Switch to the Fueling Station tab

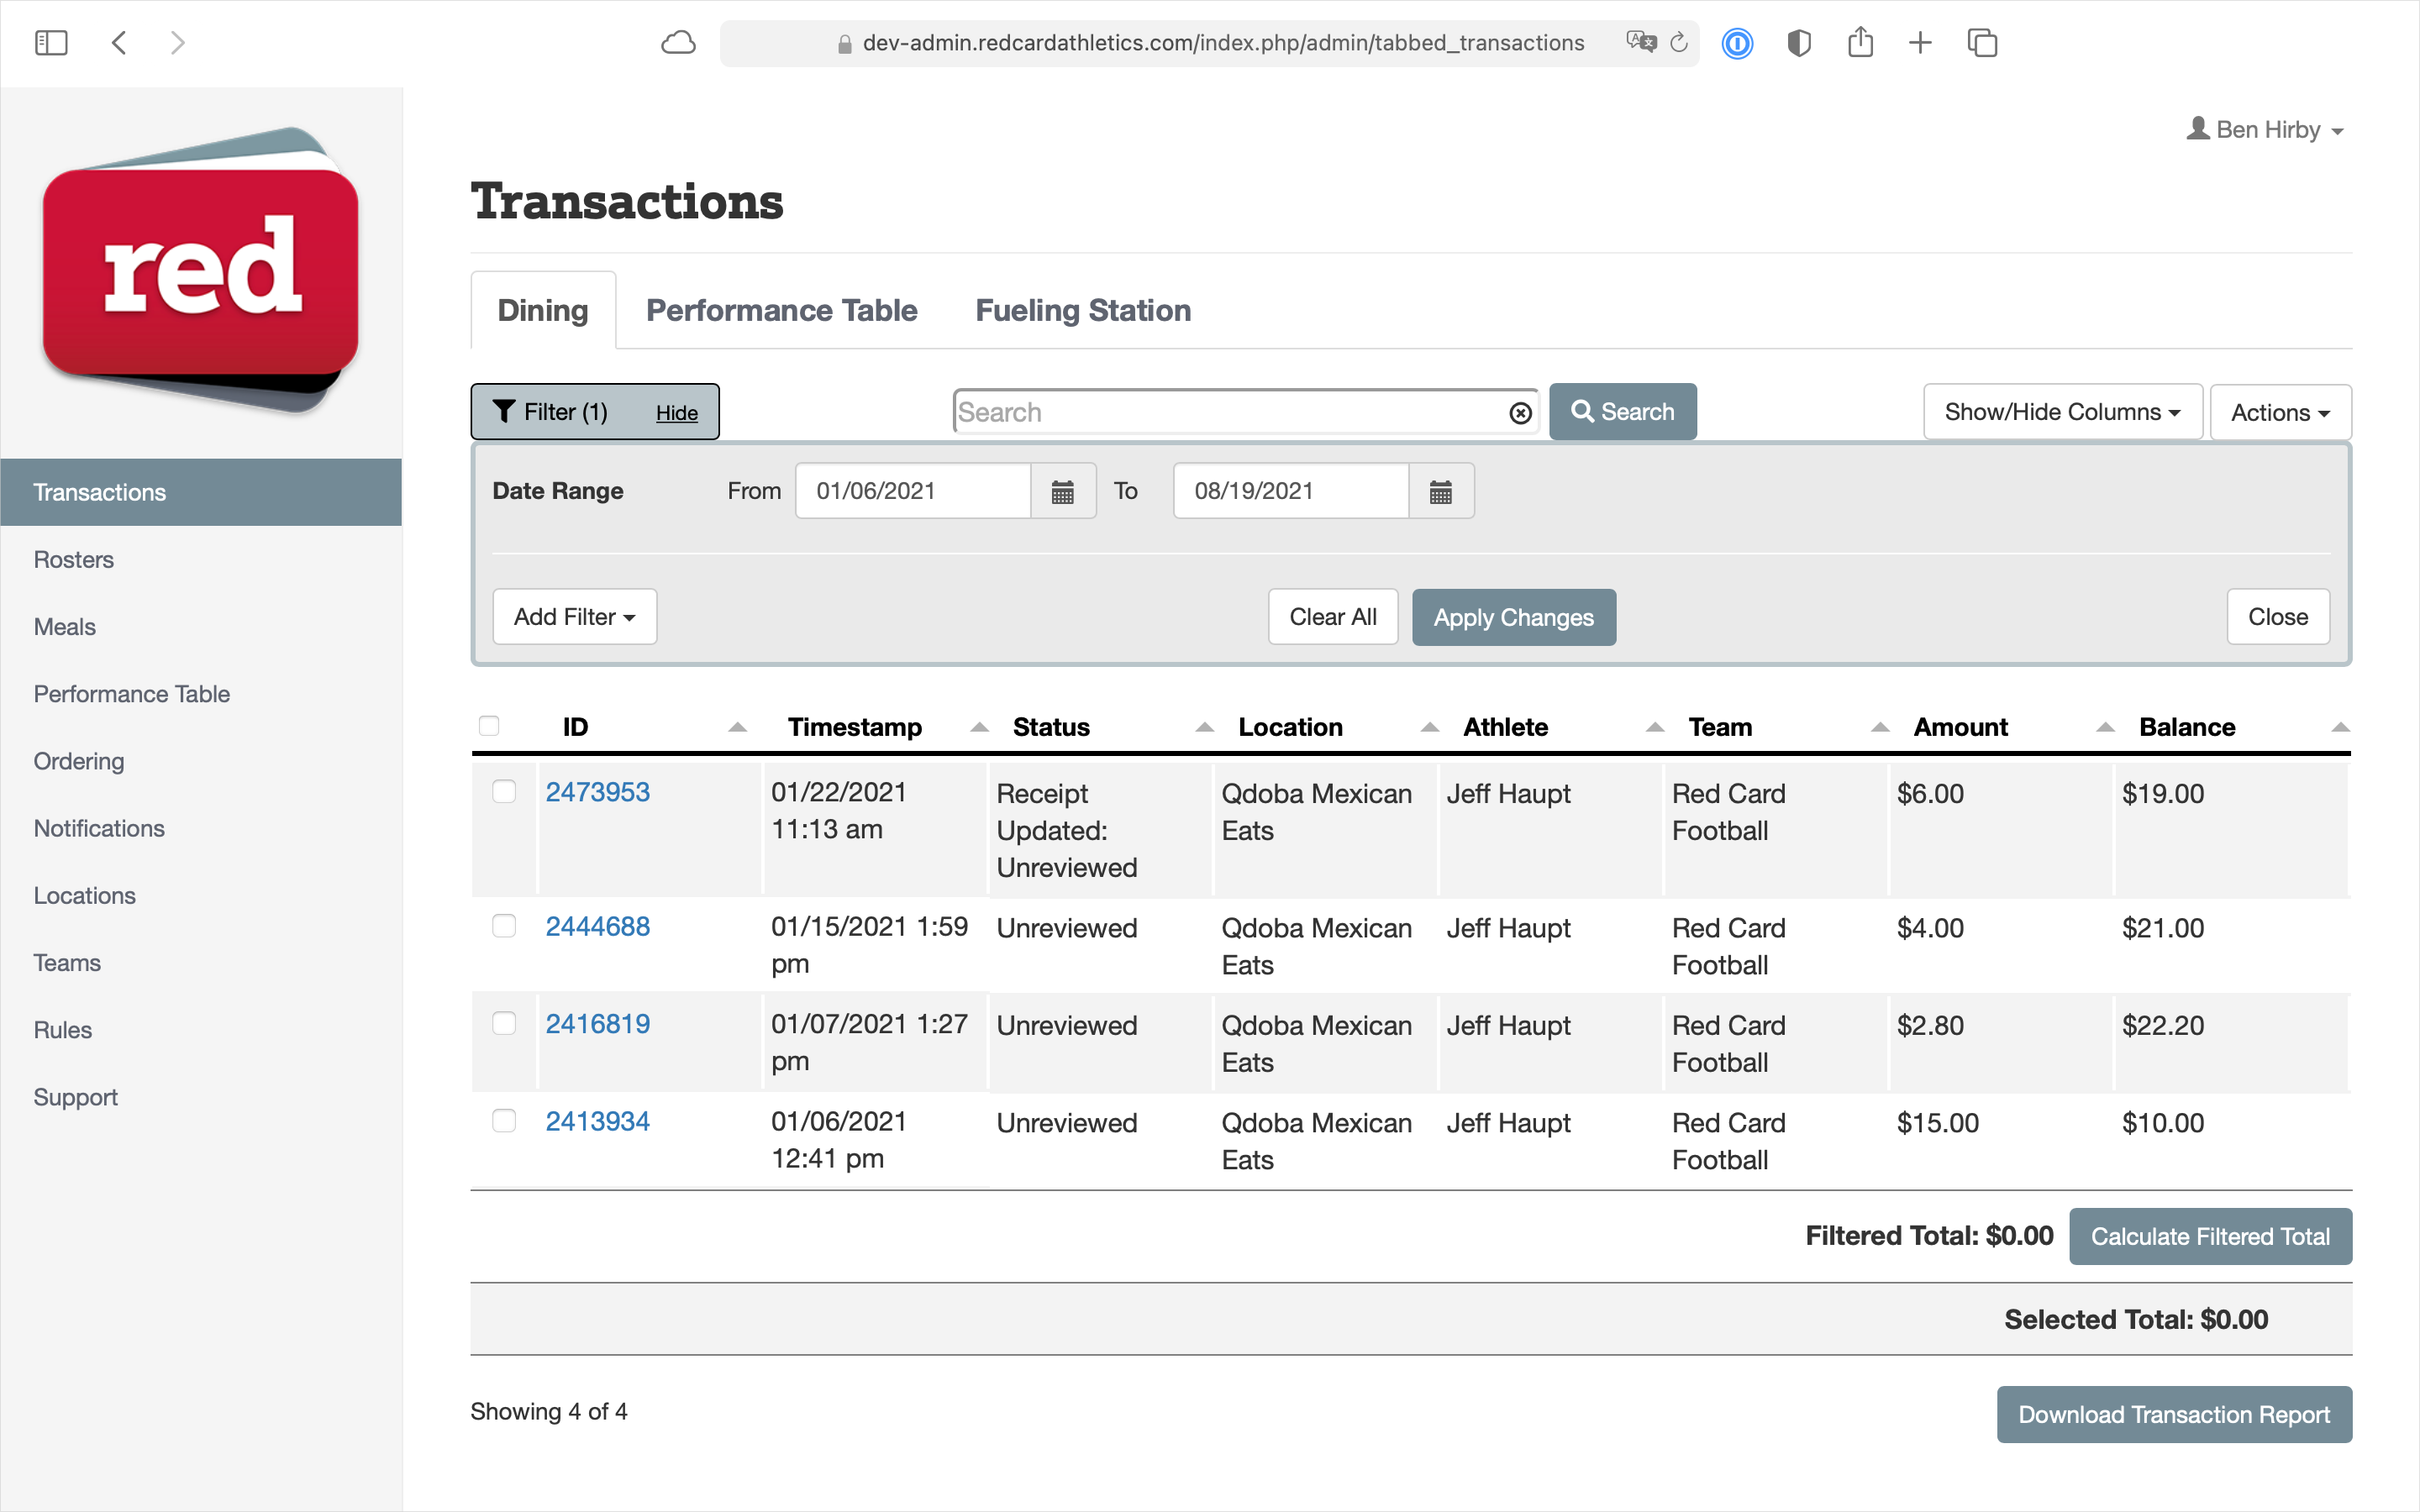click(1083, 310)
